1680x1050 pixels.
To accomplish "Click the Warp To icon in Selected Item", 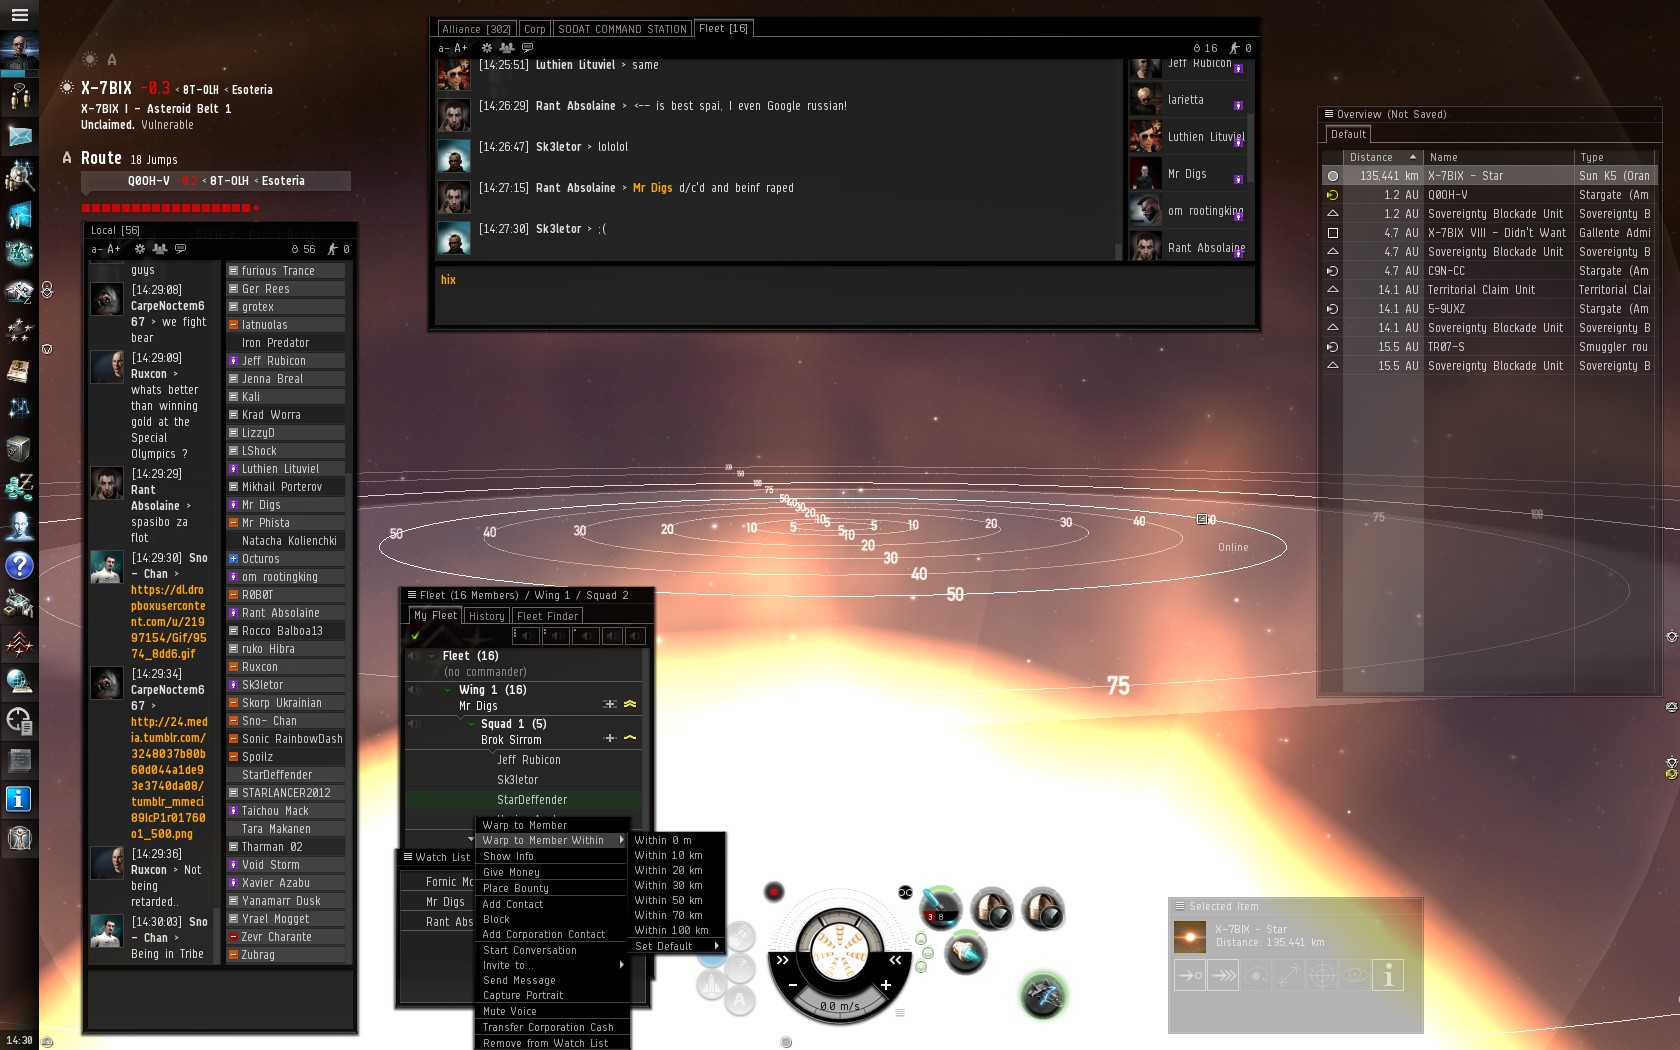I will tap(1223, 975).
